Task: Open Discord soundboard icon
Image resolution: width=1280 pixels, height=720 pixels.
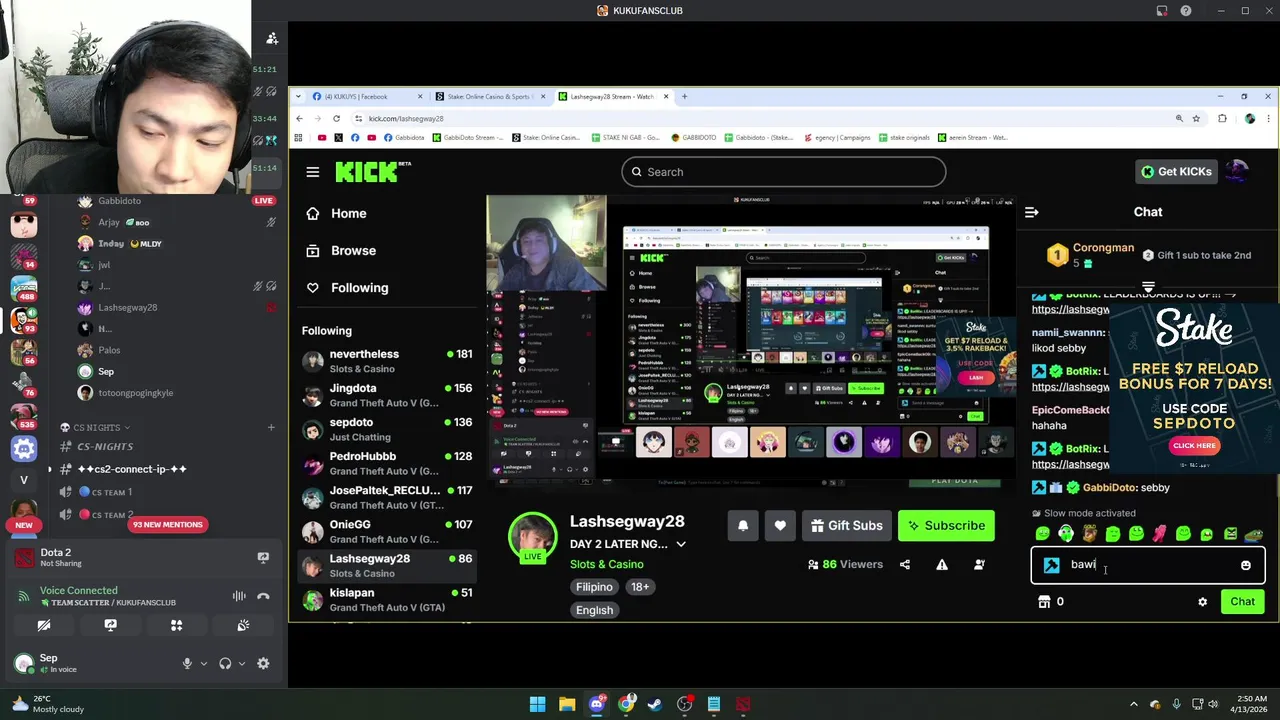Action: click(243, 625)
